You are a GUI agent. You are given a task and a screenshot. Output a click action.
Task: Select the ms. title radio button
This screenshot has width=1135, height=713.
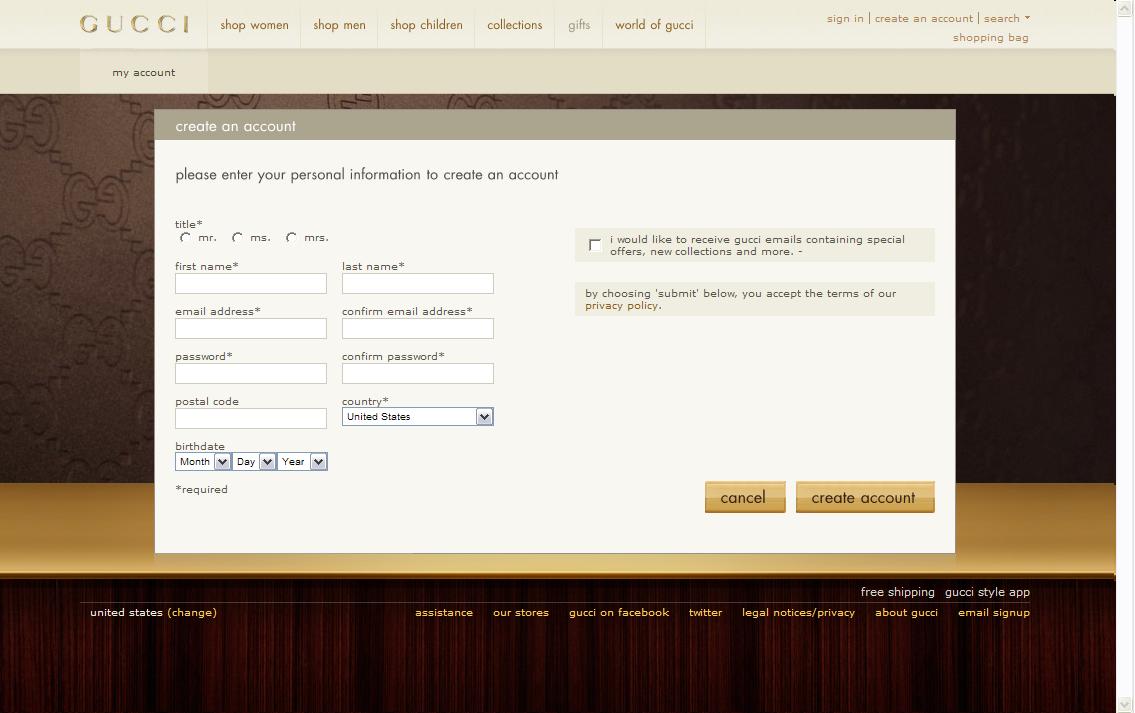coord(237,237)
